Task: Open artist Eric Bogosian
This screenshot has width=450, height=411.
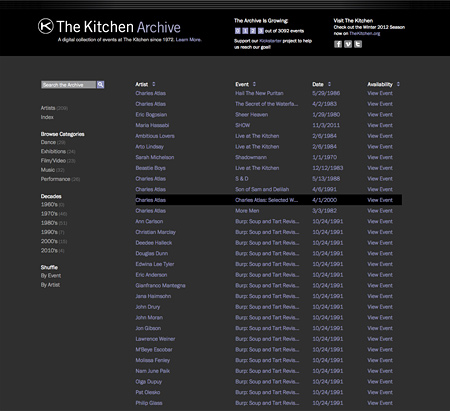Action: click(151, 115)
